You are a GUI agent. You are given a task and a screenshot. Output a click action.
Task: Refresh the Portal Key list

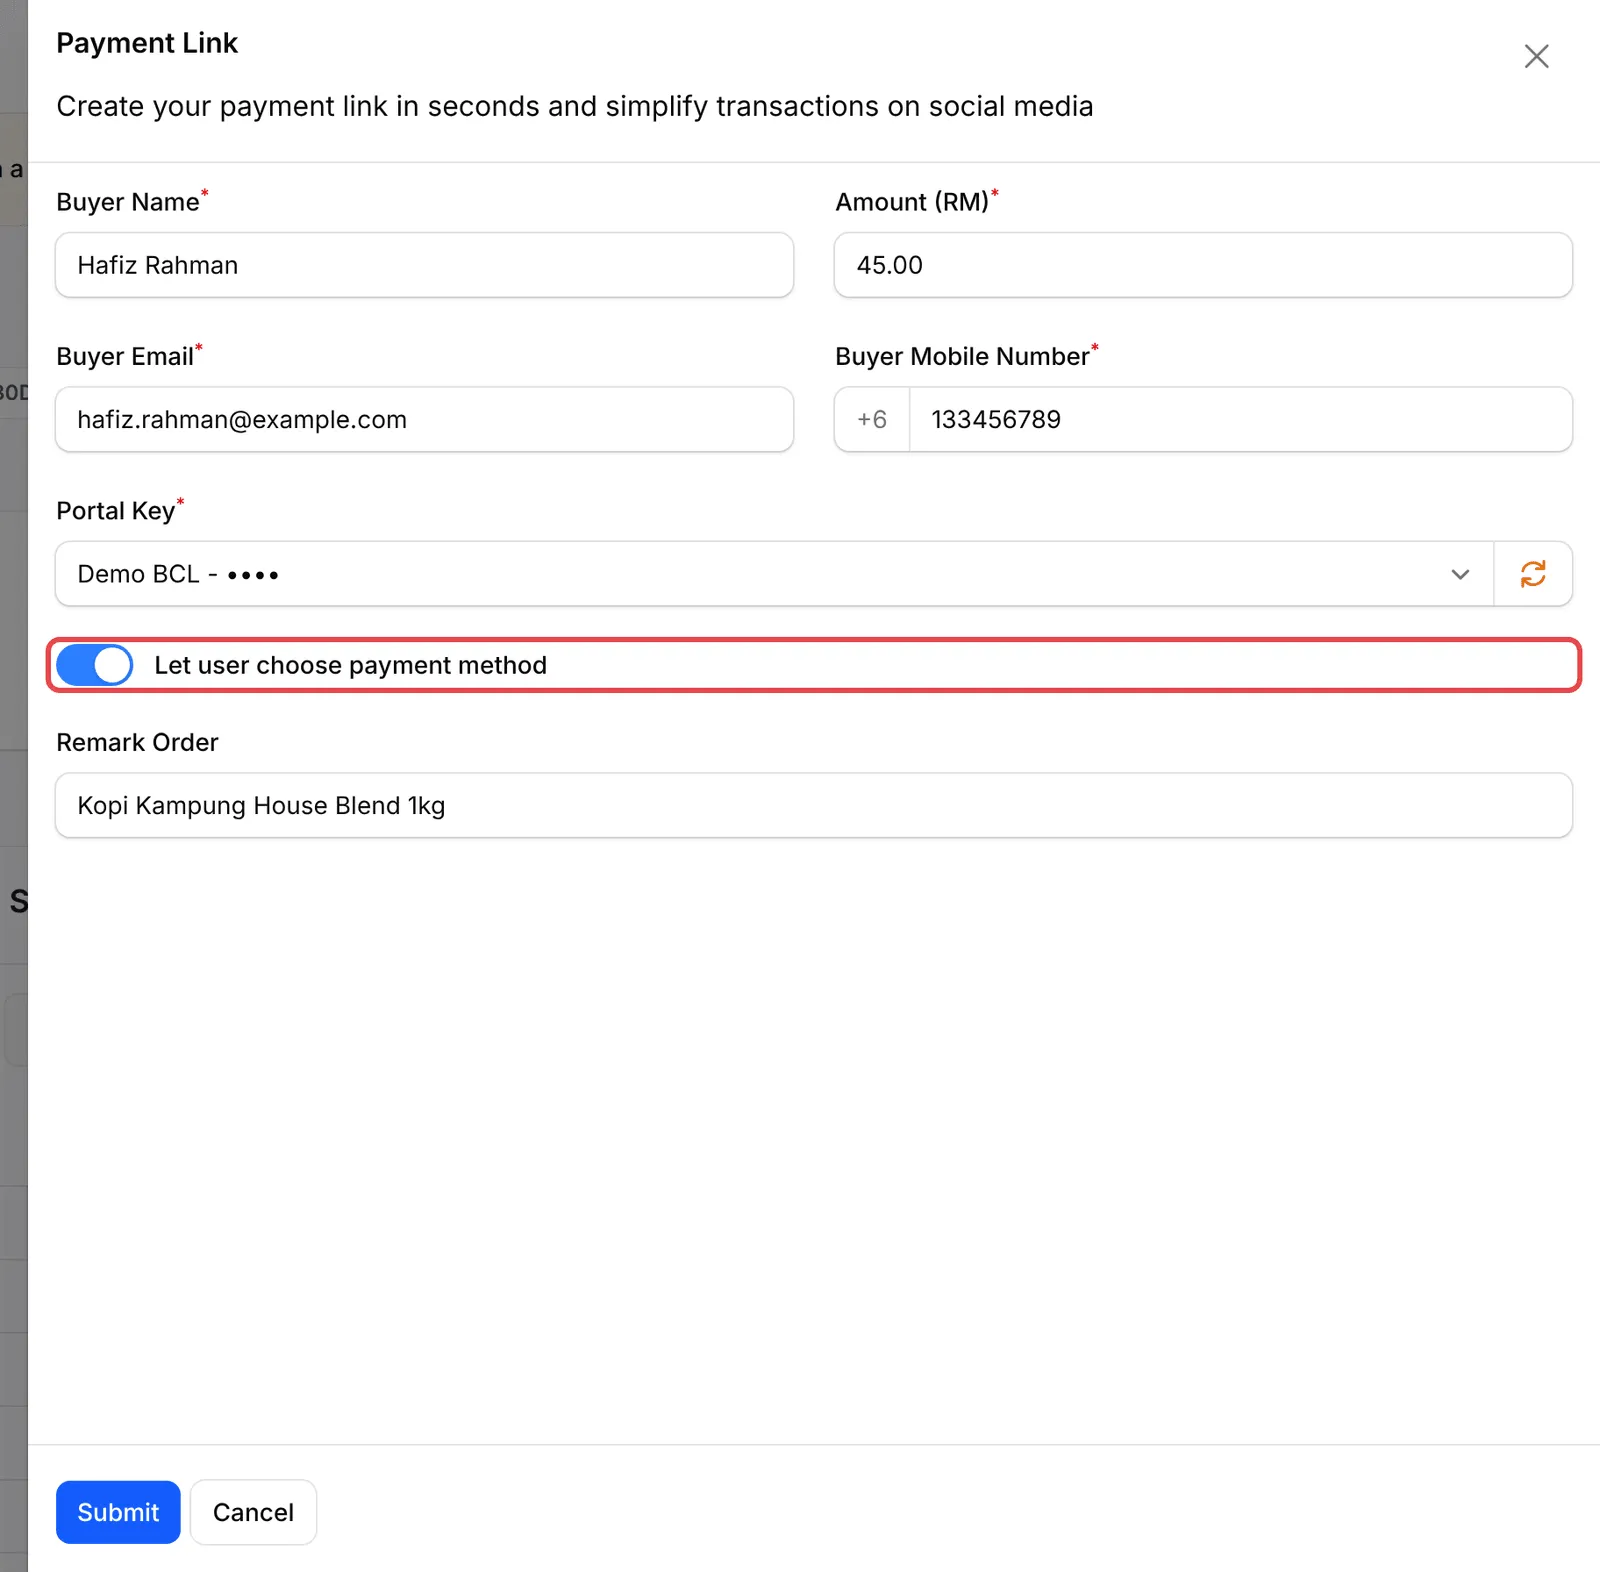1533,574
